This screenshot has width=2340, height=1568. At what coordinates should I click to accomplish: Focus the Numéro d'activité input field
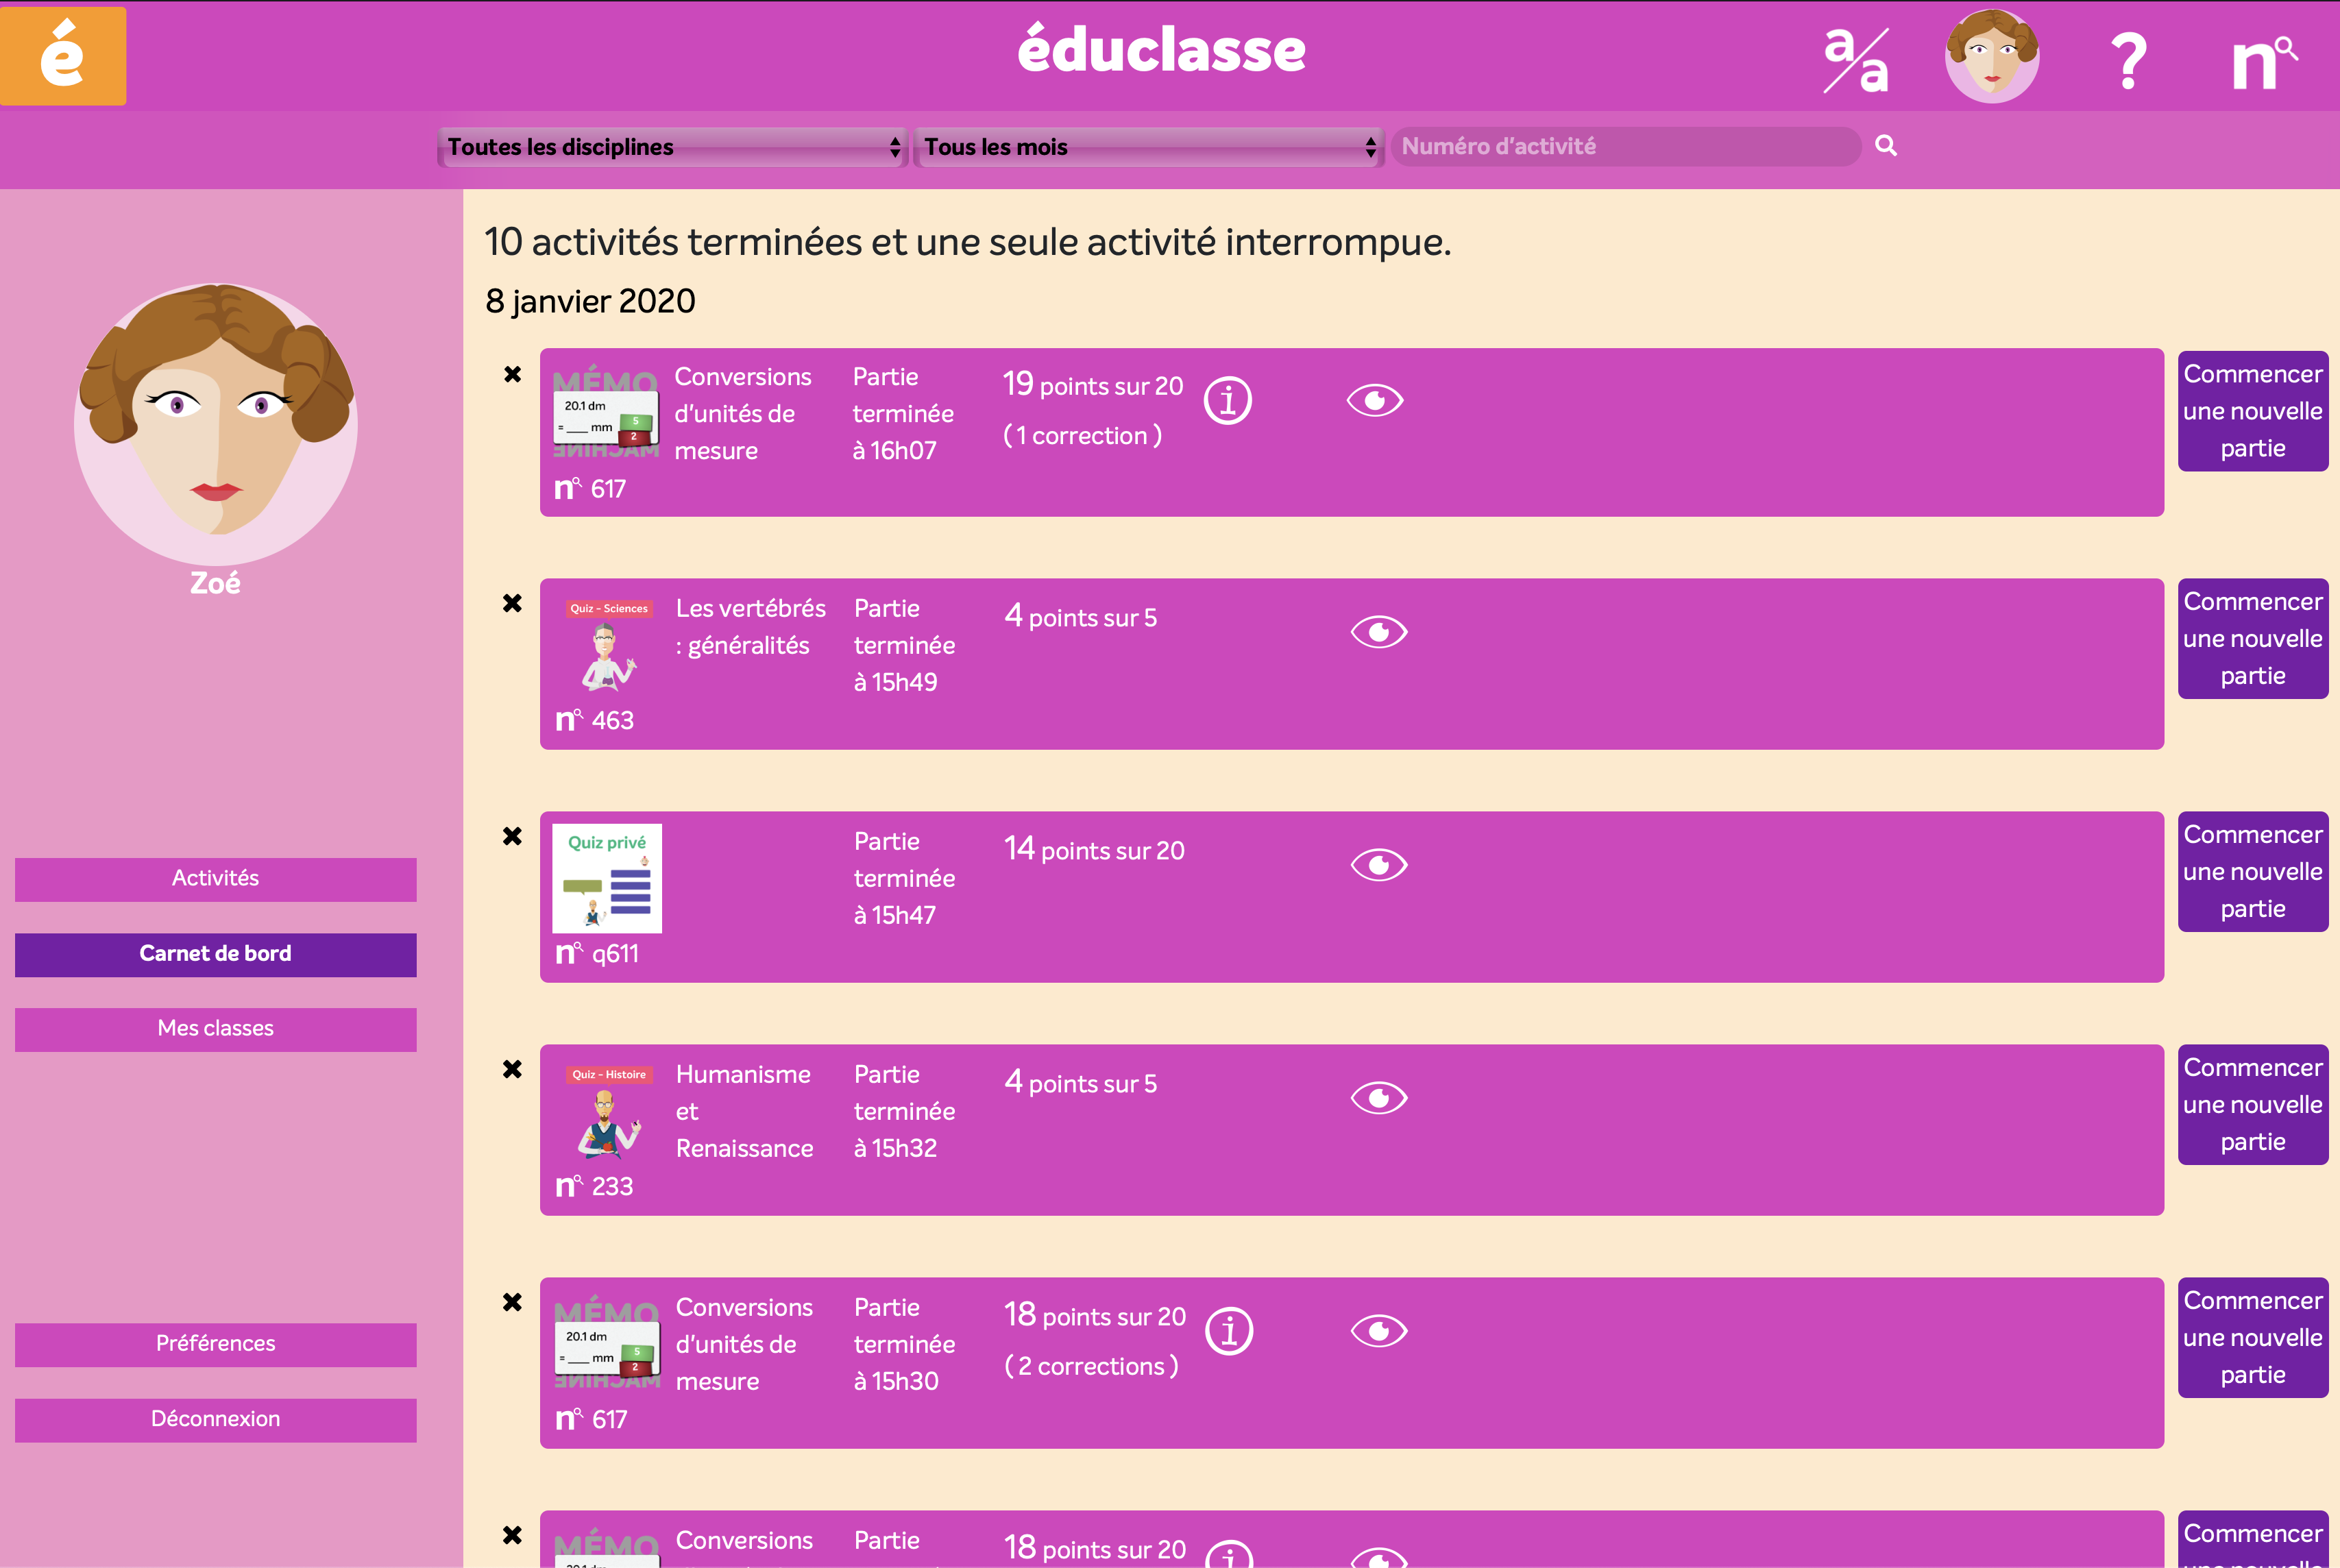tap(1624, 147)
